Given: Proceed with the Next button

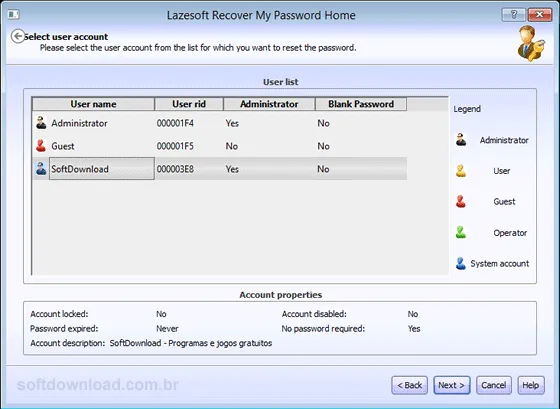Looking at the screenshot, I should [x=452, y=385].
